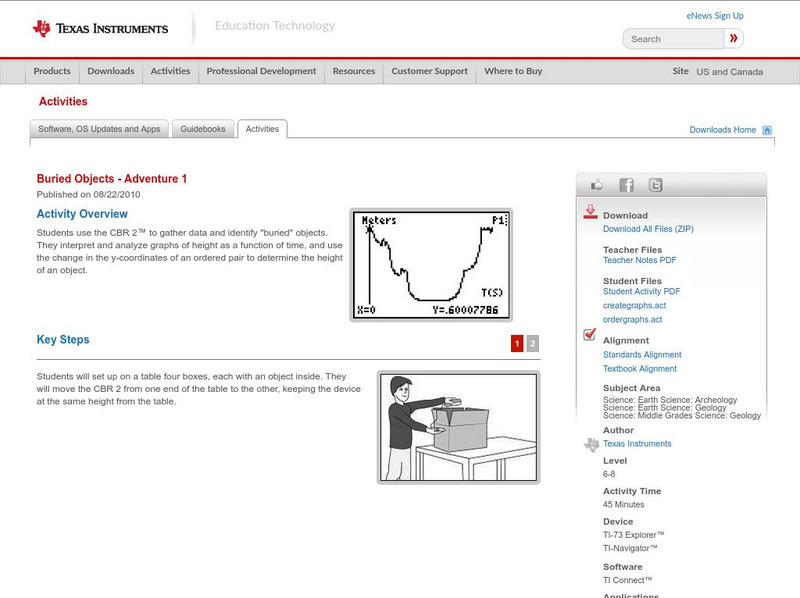Open the Downloads menu
Screen dimensions: 800x598
[111, 71]
